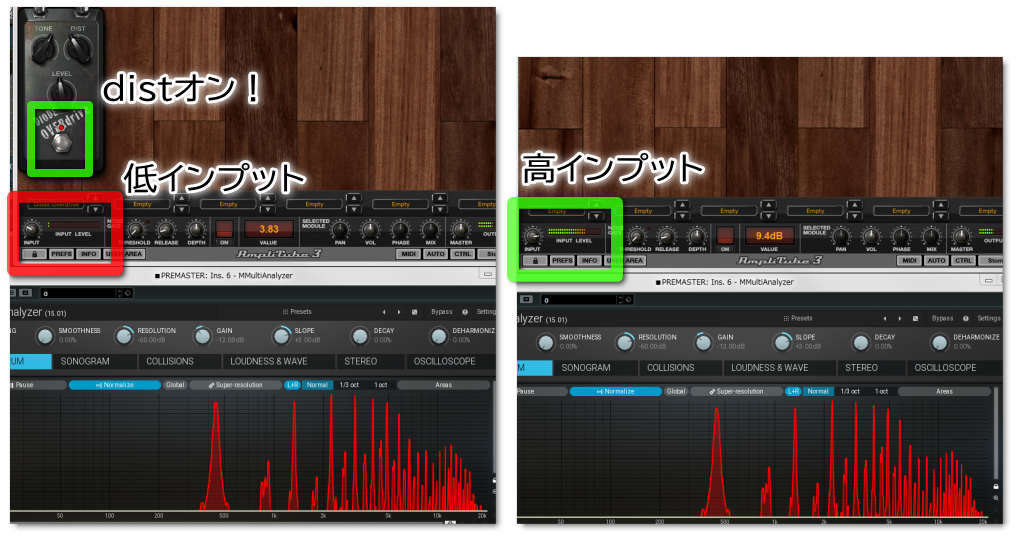
Task: Click the help icon in left MMultiAnalyzer
Action: click(465, 312)
